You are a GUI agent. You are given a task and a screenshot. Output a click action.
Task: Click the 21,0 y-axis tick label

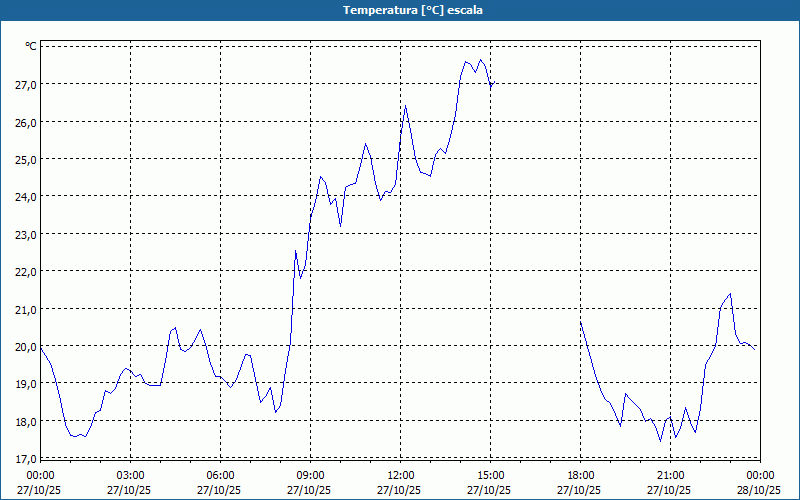(x=26, y=309)
